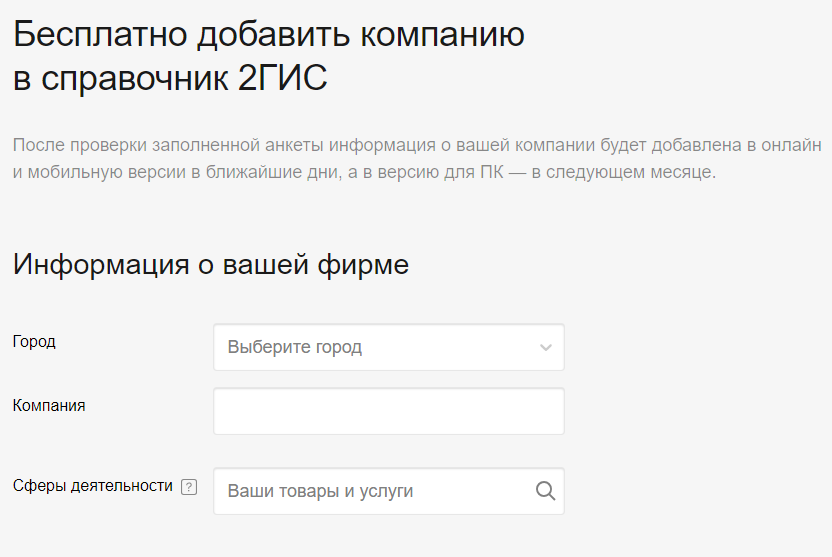Click the description line starting "После проверки"
This screenshot has height=557, width=832.
(x=416, y=145)
